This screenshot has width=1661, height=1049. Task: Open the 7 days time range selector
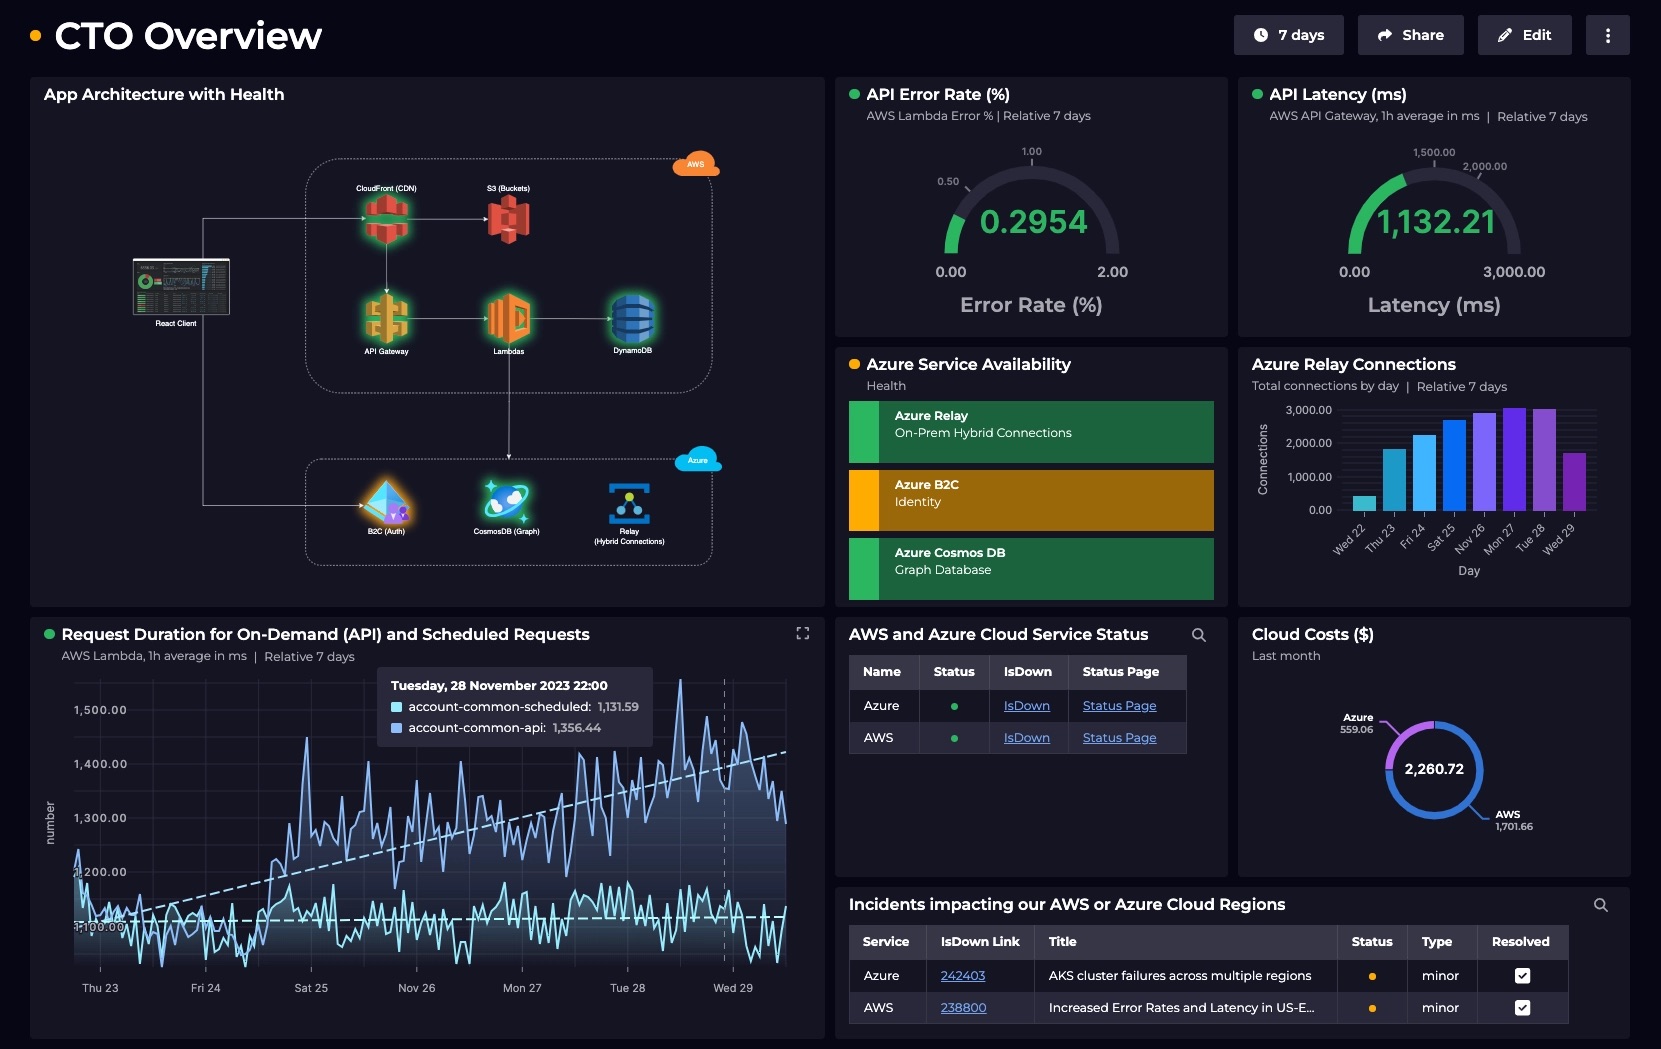point(1289,34)
